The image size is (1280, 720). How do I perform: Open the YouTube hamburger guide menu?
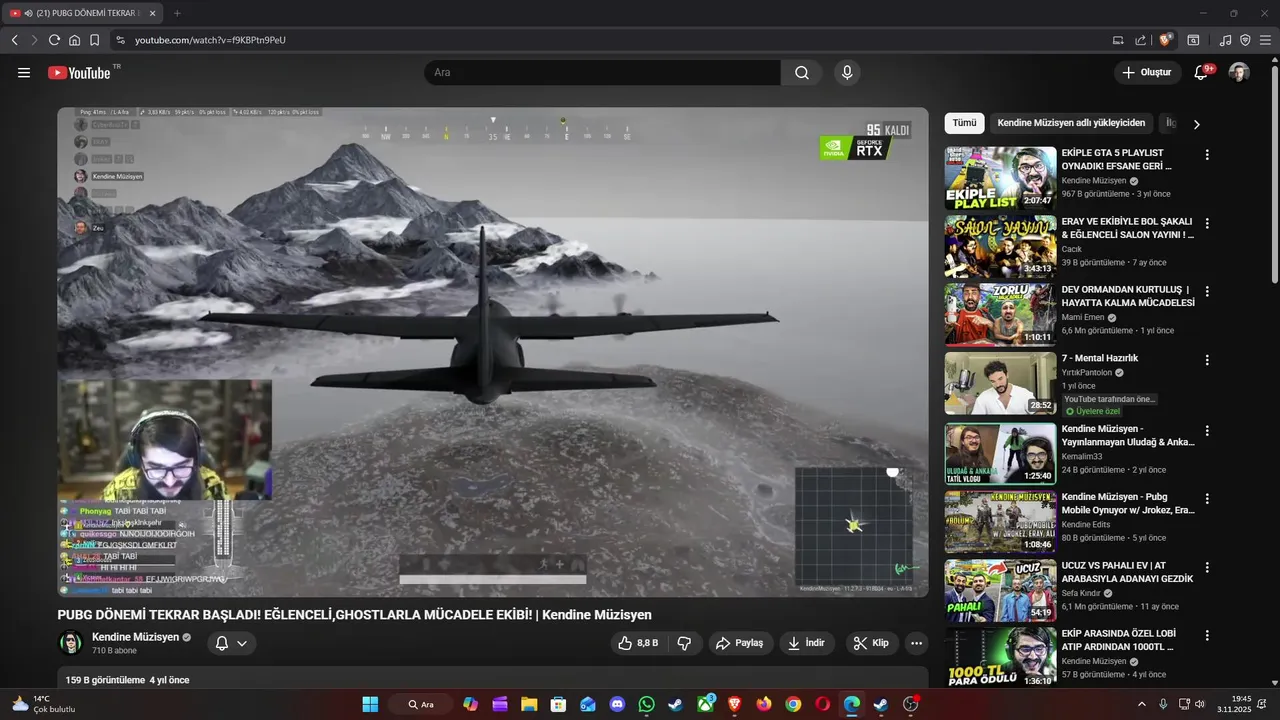click(x=24, y=72)
